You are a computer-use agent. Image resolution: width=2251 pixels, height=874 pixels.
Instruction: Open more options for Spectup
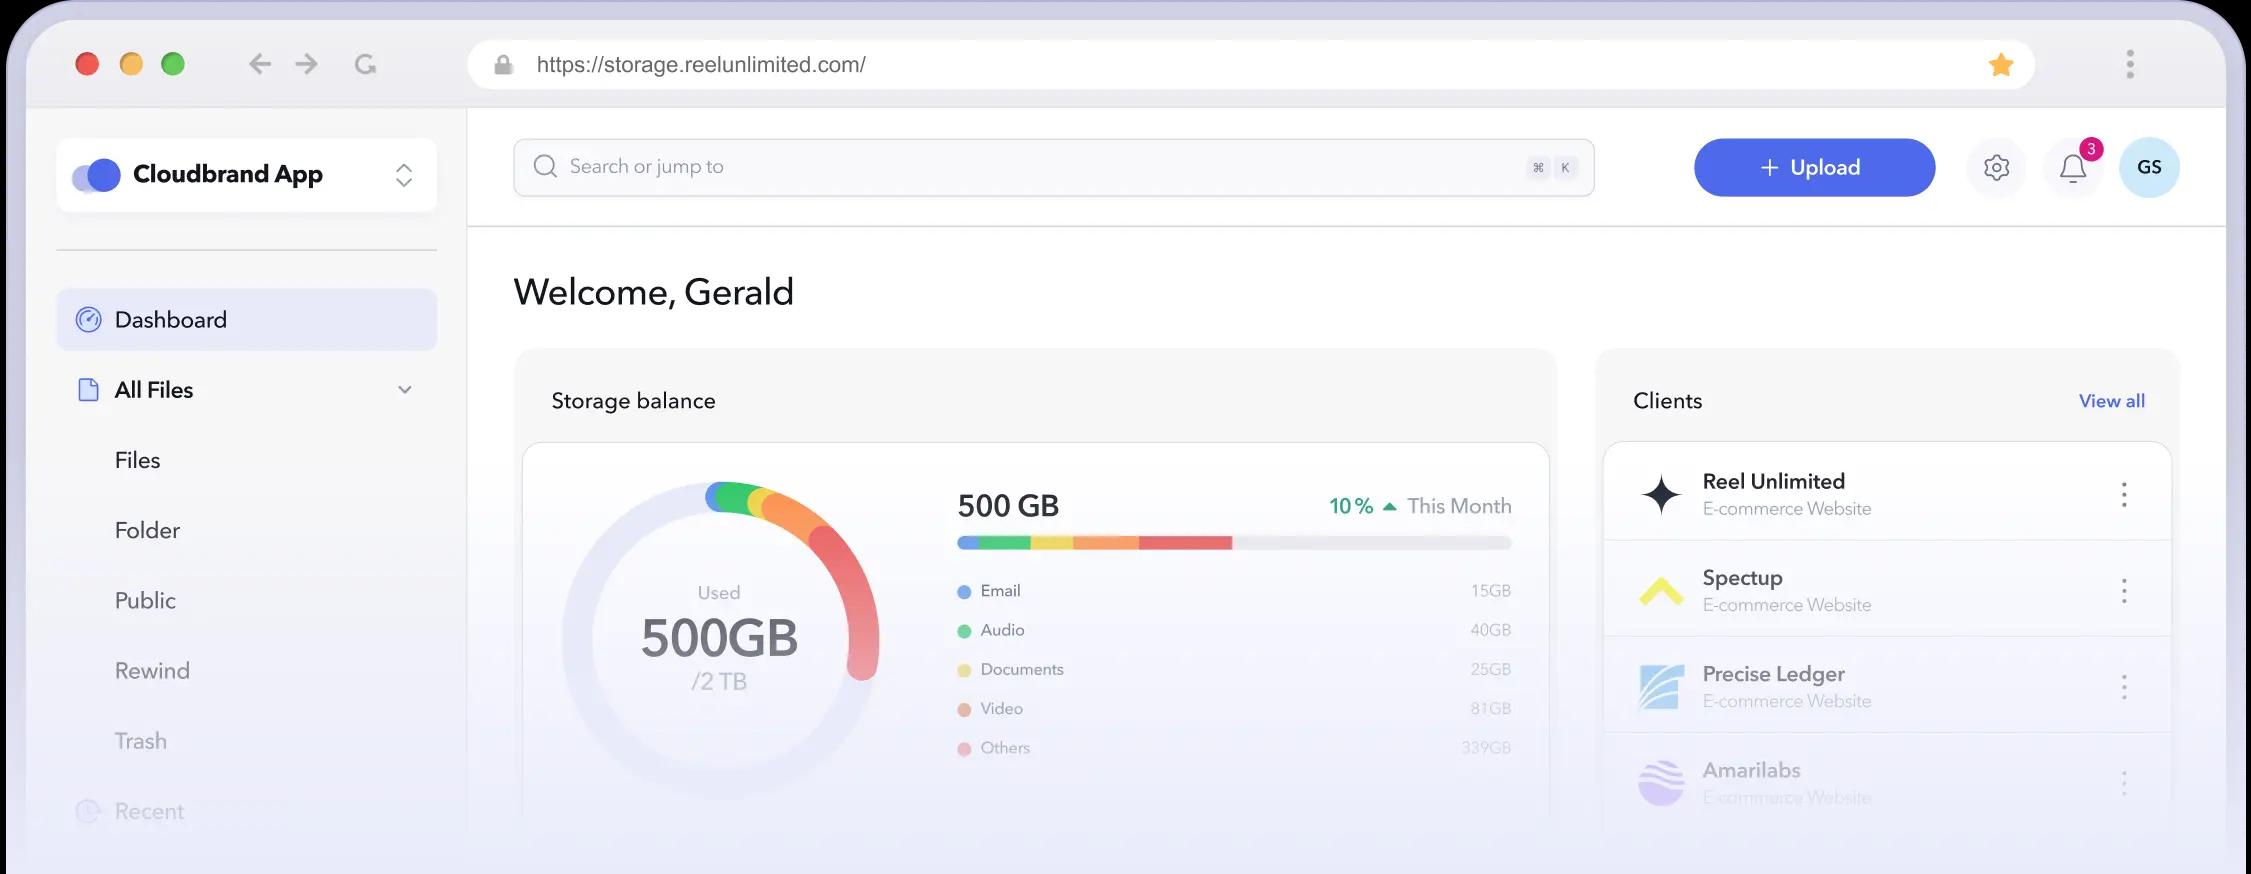click(2124, 591)
